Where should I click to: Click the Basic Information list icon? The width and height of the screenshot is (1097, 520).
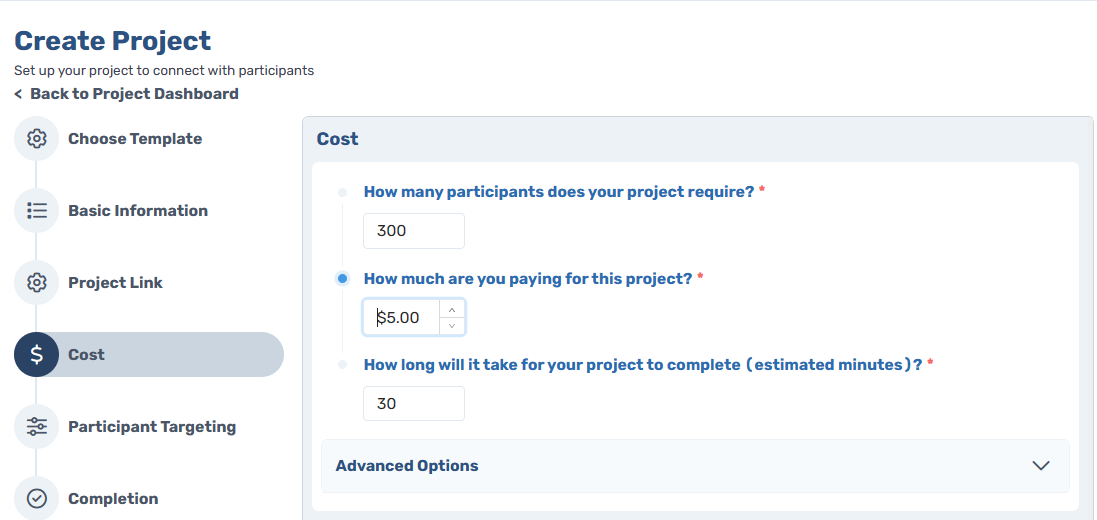coord(37,211)
